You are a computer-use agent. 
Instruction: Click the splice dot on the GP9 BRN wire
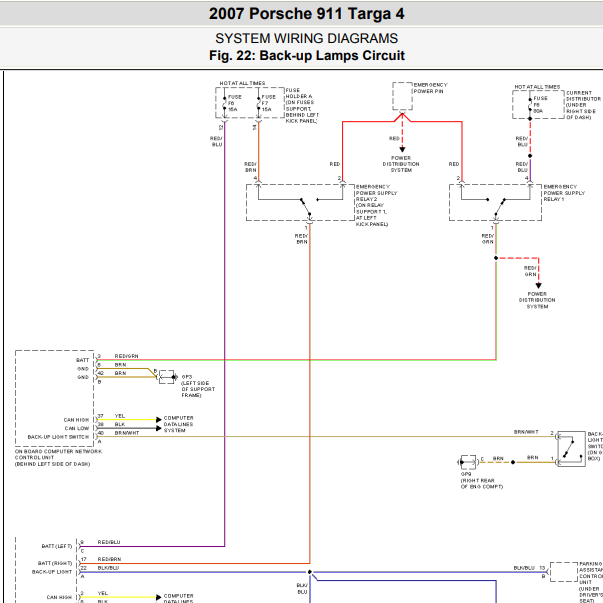coord(513,462)
